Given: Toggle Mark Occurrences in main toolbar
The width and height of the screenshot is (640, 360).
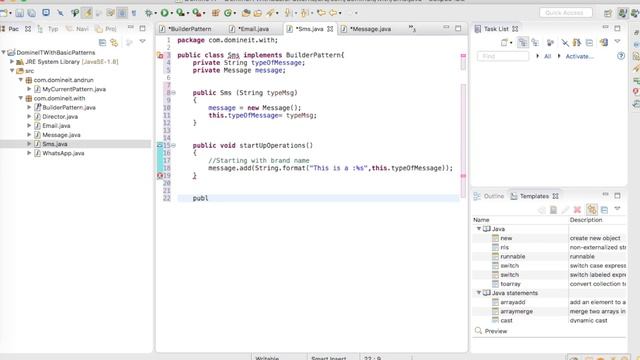Looking at the screenshot, I should tap(87, 13).
